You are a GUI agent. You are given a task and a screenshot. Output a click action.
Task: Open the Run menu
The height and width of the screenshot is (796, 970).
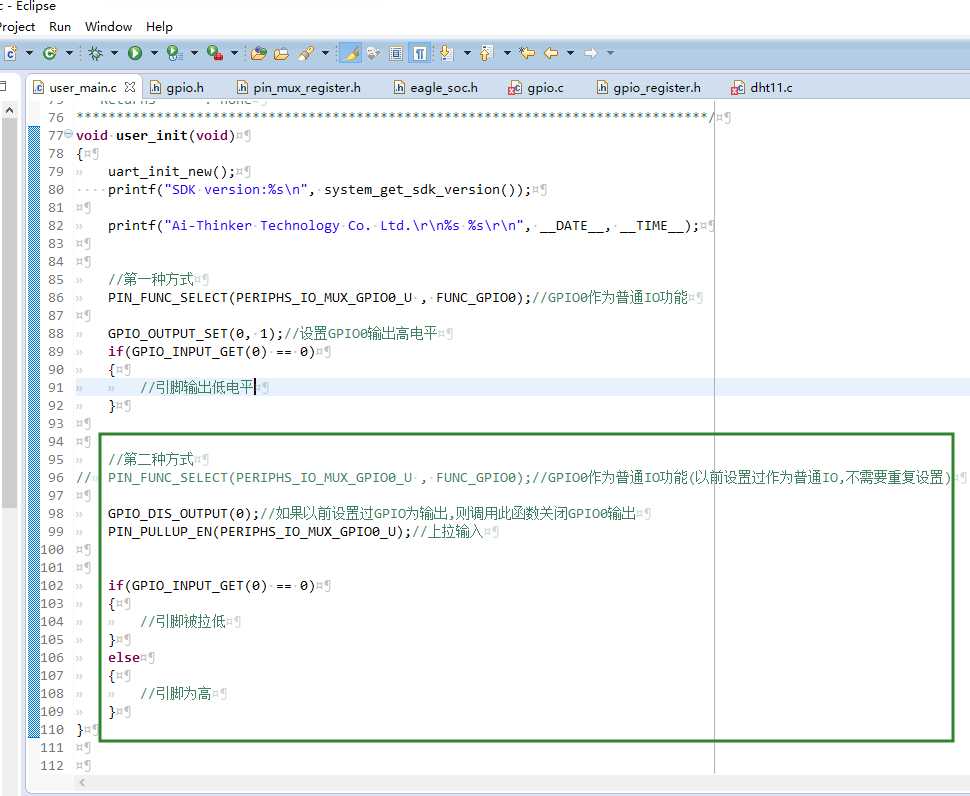point(60,27)
